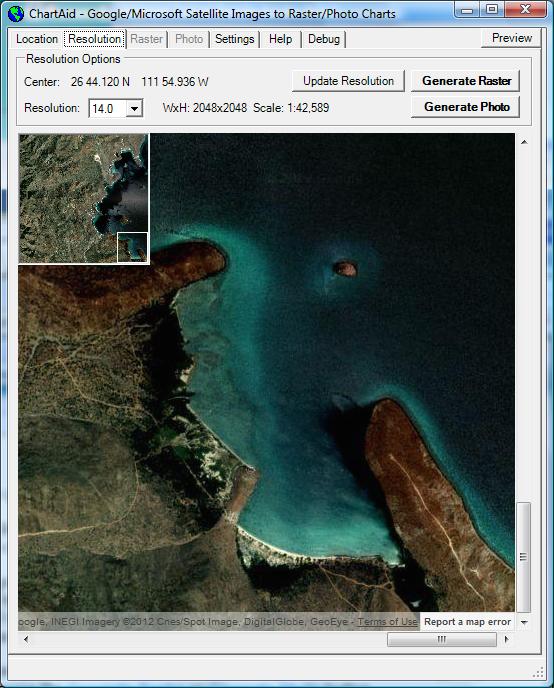Image resolution: width=554 pixels, height=688 pixels.
Task: Click the longitude text 111 54.936 W
Action: pos(175,82)
